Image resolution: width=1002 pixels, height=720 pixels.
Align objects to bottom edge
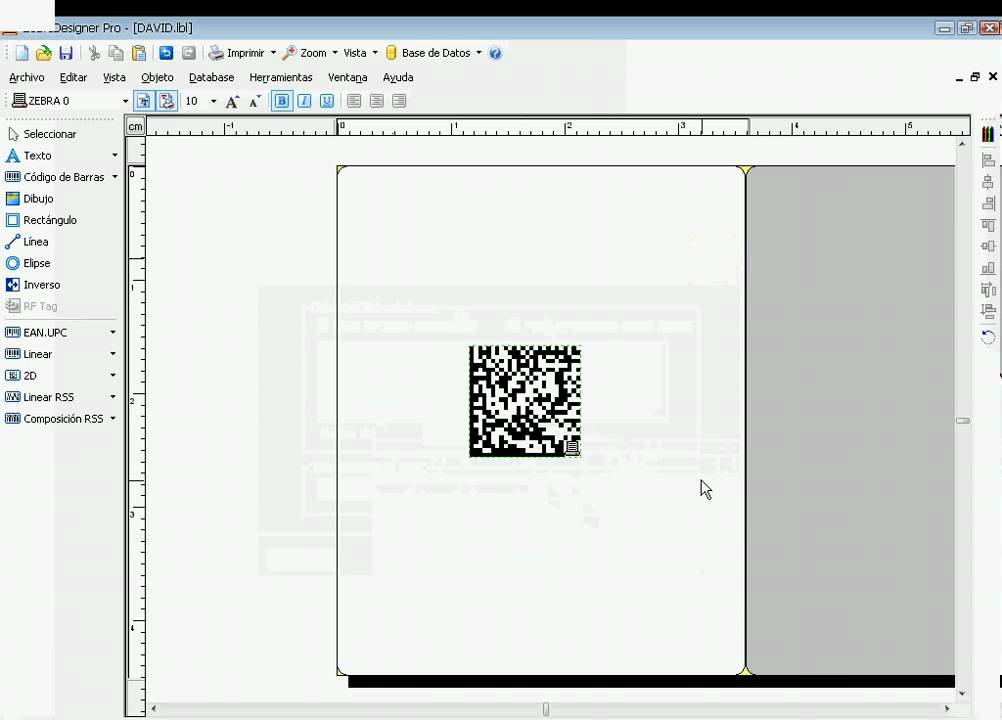point(988,268)
